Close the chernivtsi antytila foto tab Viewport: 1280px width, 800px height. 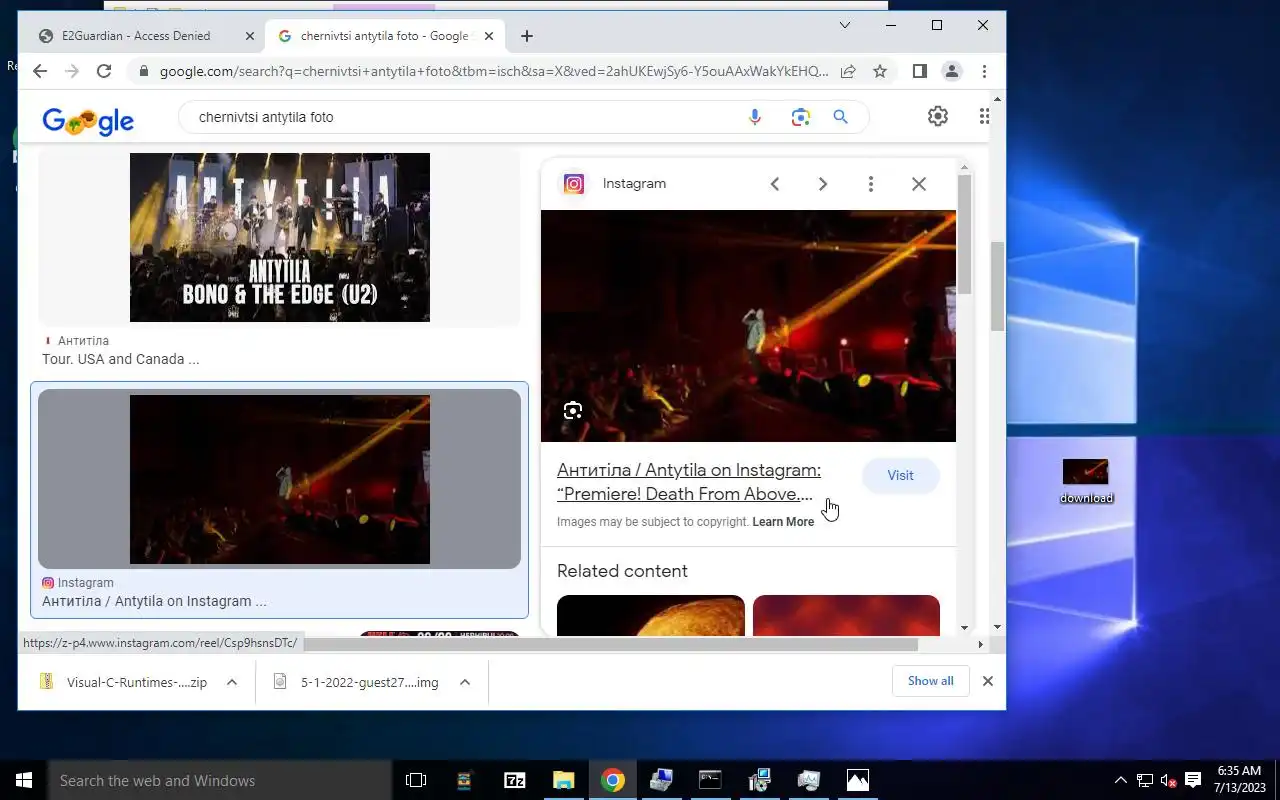click(489, 36)
